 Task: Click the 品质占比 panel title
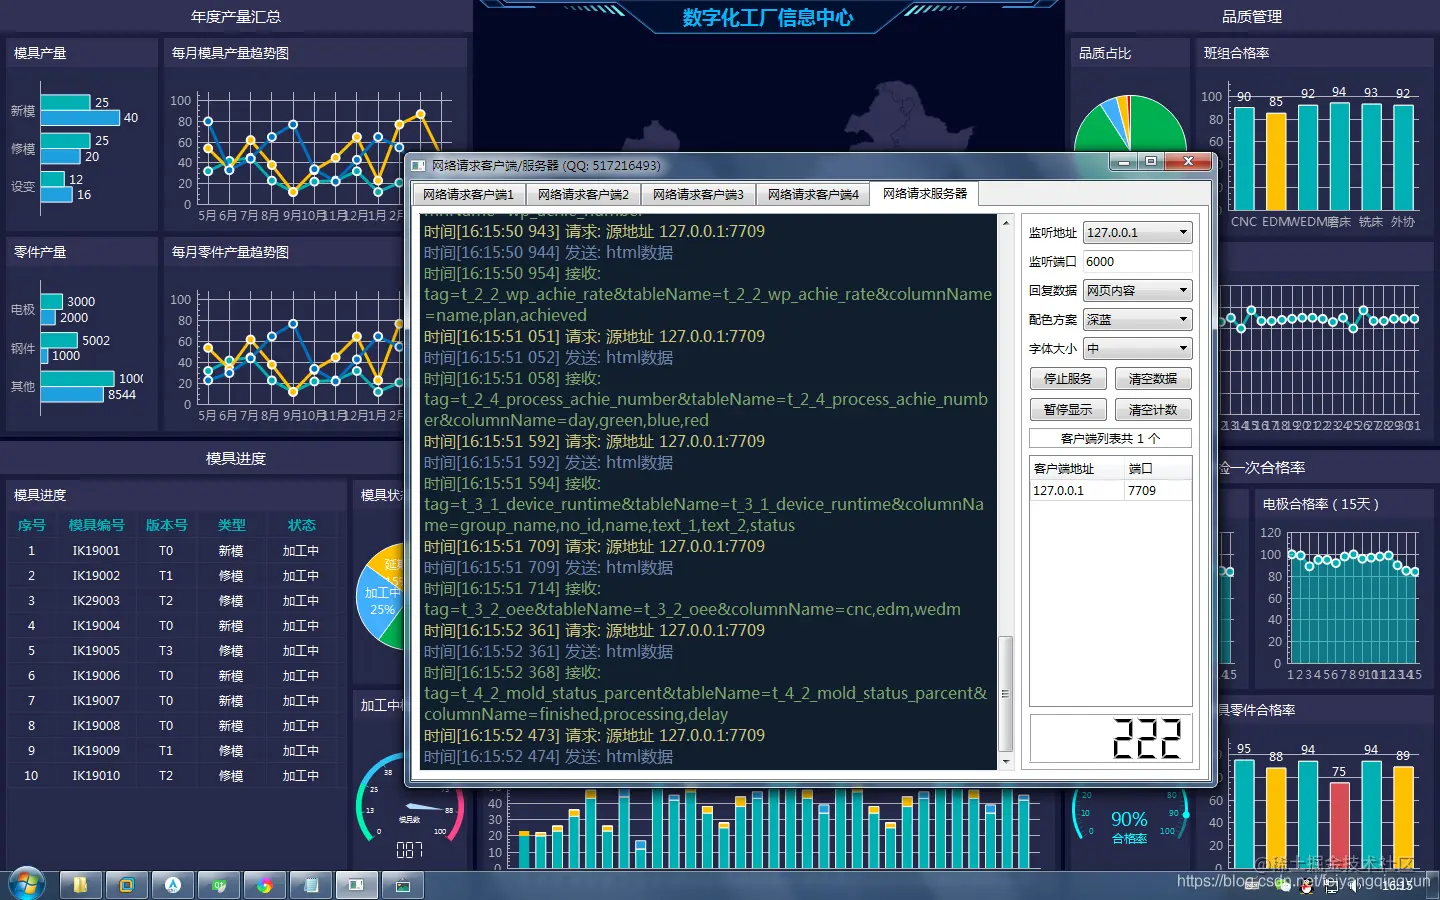click(1105, 53)
